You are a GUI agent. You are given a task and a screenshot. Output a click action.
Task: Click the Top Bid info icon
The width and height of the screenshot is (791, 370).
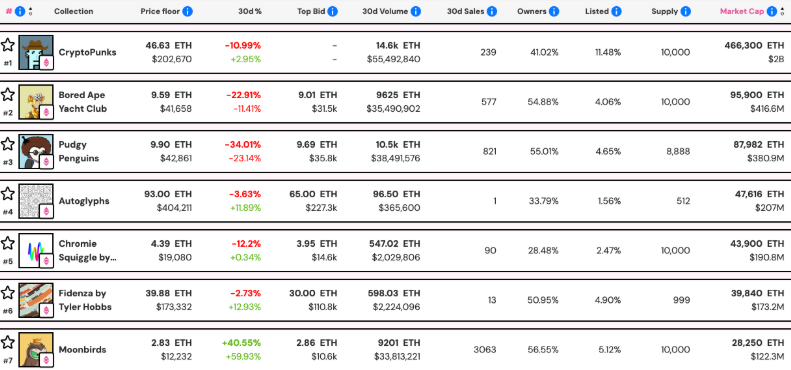pos(332,11)
